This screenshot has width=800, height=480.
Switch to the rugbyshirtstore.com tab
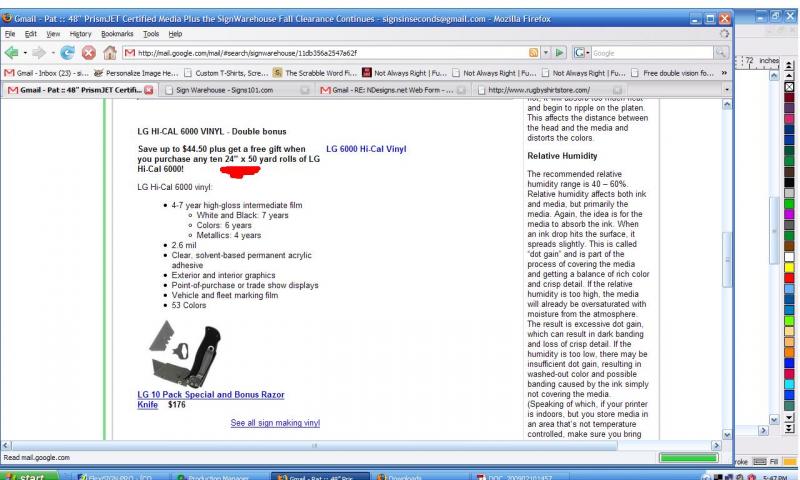pos(548,90)
